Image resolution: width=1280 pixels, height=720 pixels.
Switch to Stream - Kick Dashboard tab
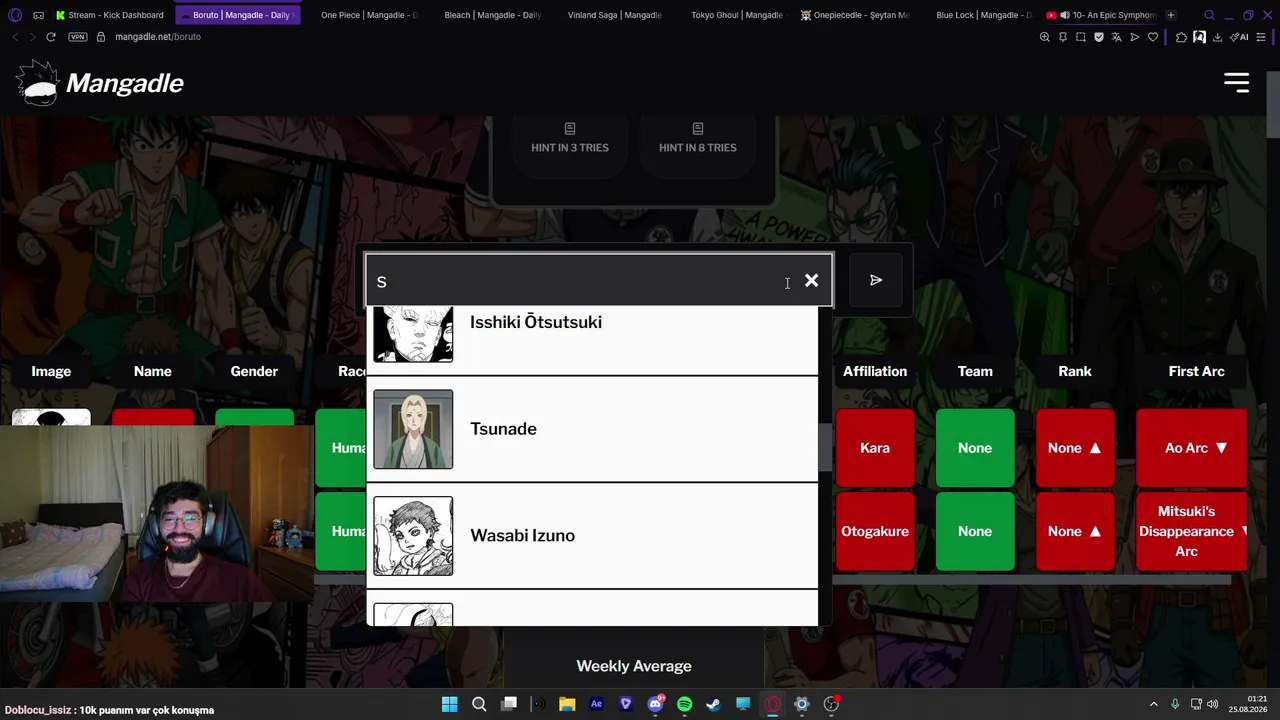tap(110, 15)
